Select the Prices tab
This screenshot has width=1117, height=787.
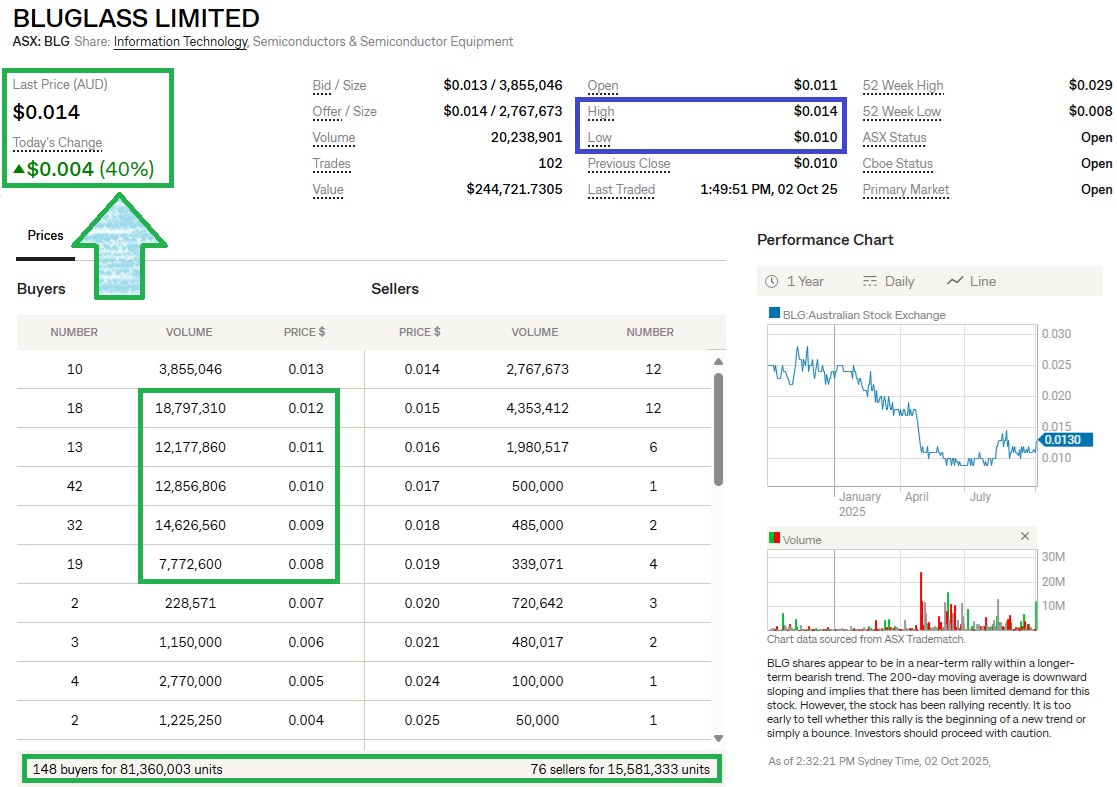tap(46, 236)
